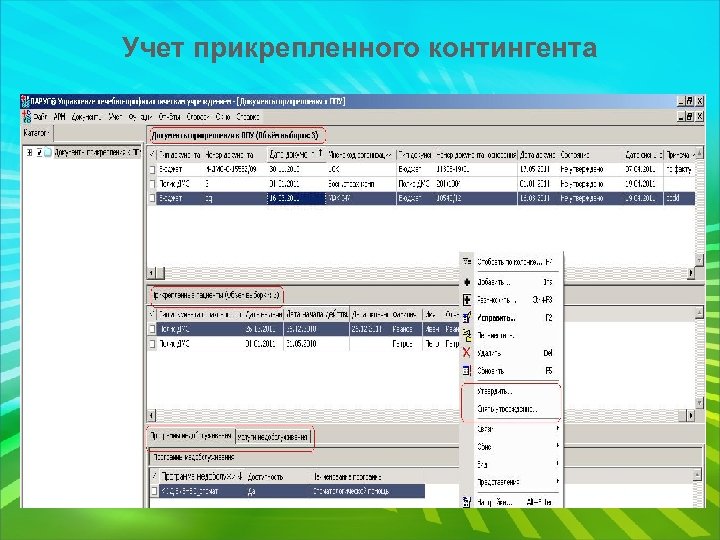Click Дата начала действия column header
Screen dimensions: 720x540
[316, 315]
